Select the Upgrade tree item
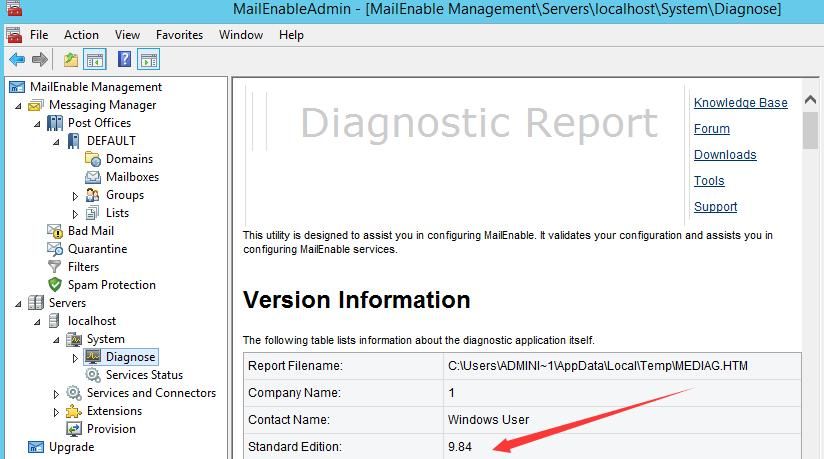Image resolution: width=824 pixels, height=459 pixels. (71, 447)
